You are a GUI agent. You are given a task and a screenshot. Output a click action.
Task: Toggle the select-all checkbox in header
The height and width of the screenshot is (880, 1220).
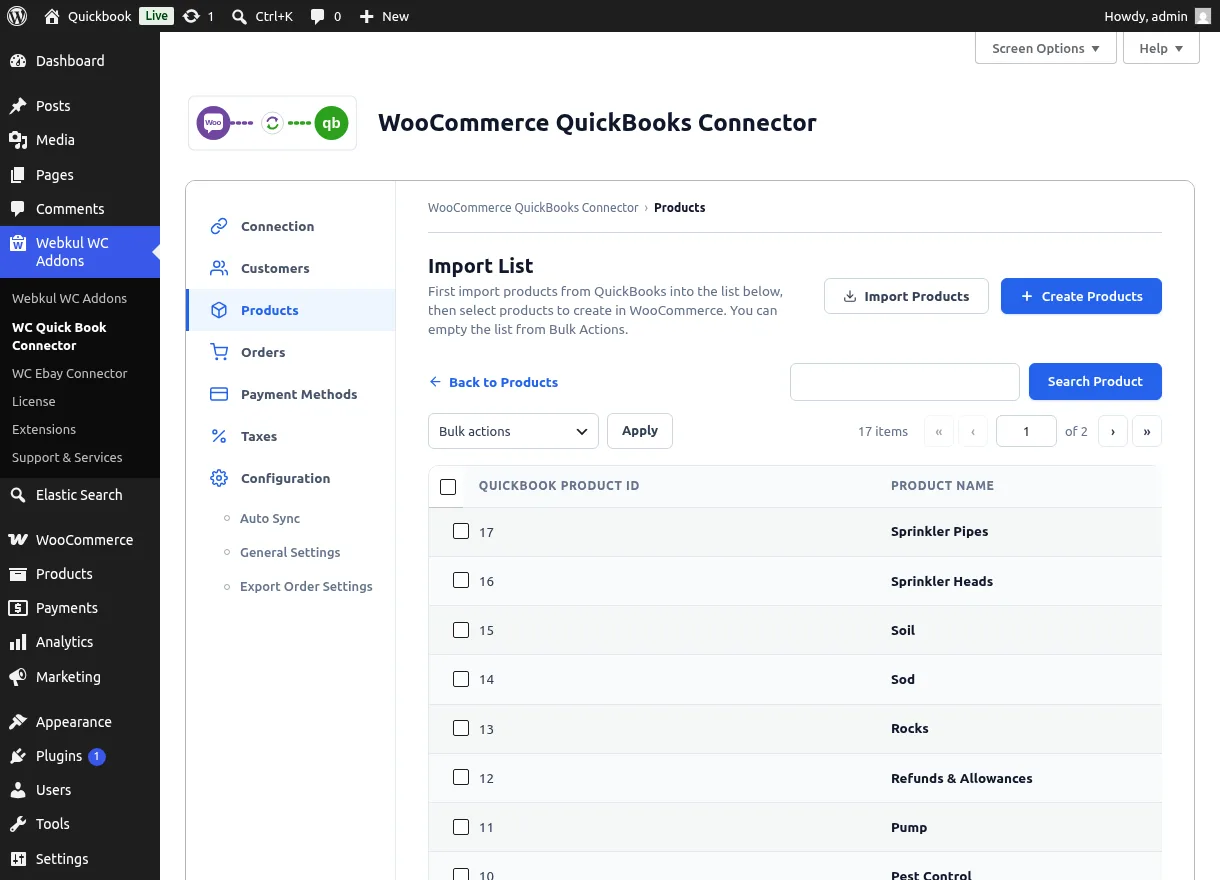pyautogui.click(x=448, y=487)
